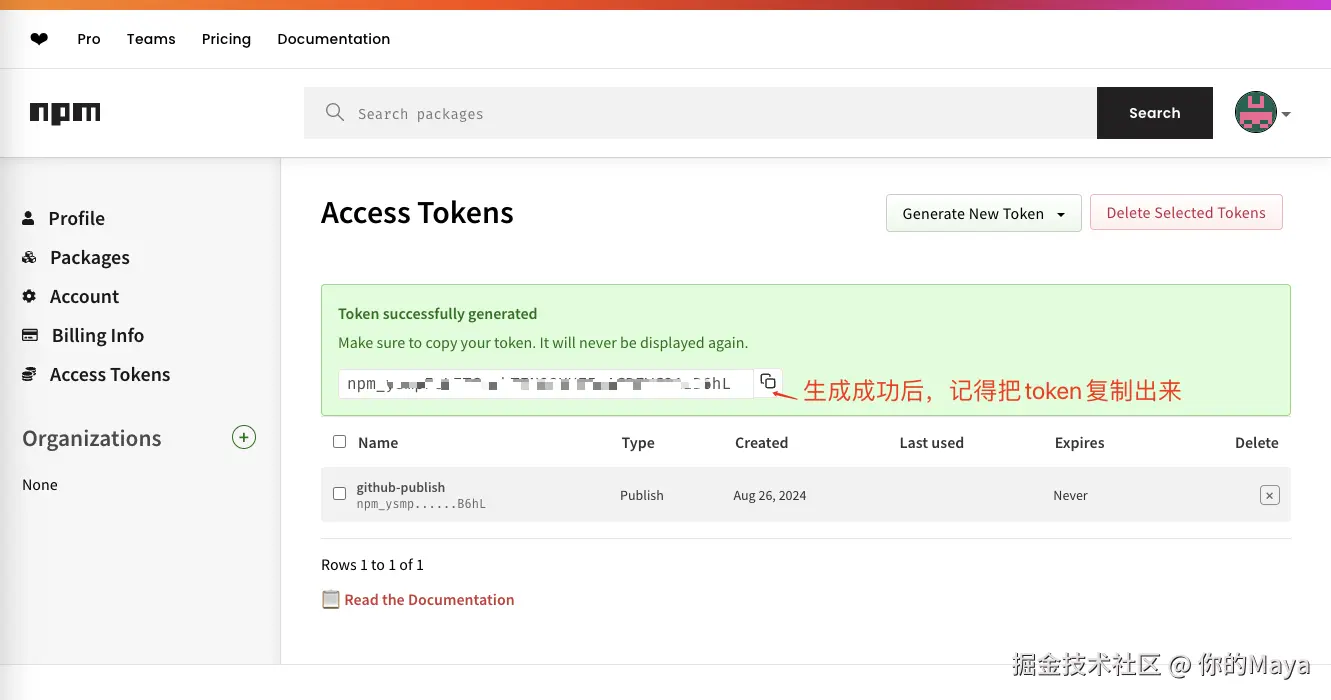Open Account settings via the gear icon

tap(28, 296)
